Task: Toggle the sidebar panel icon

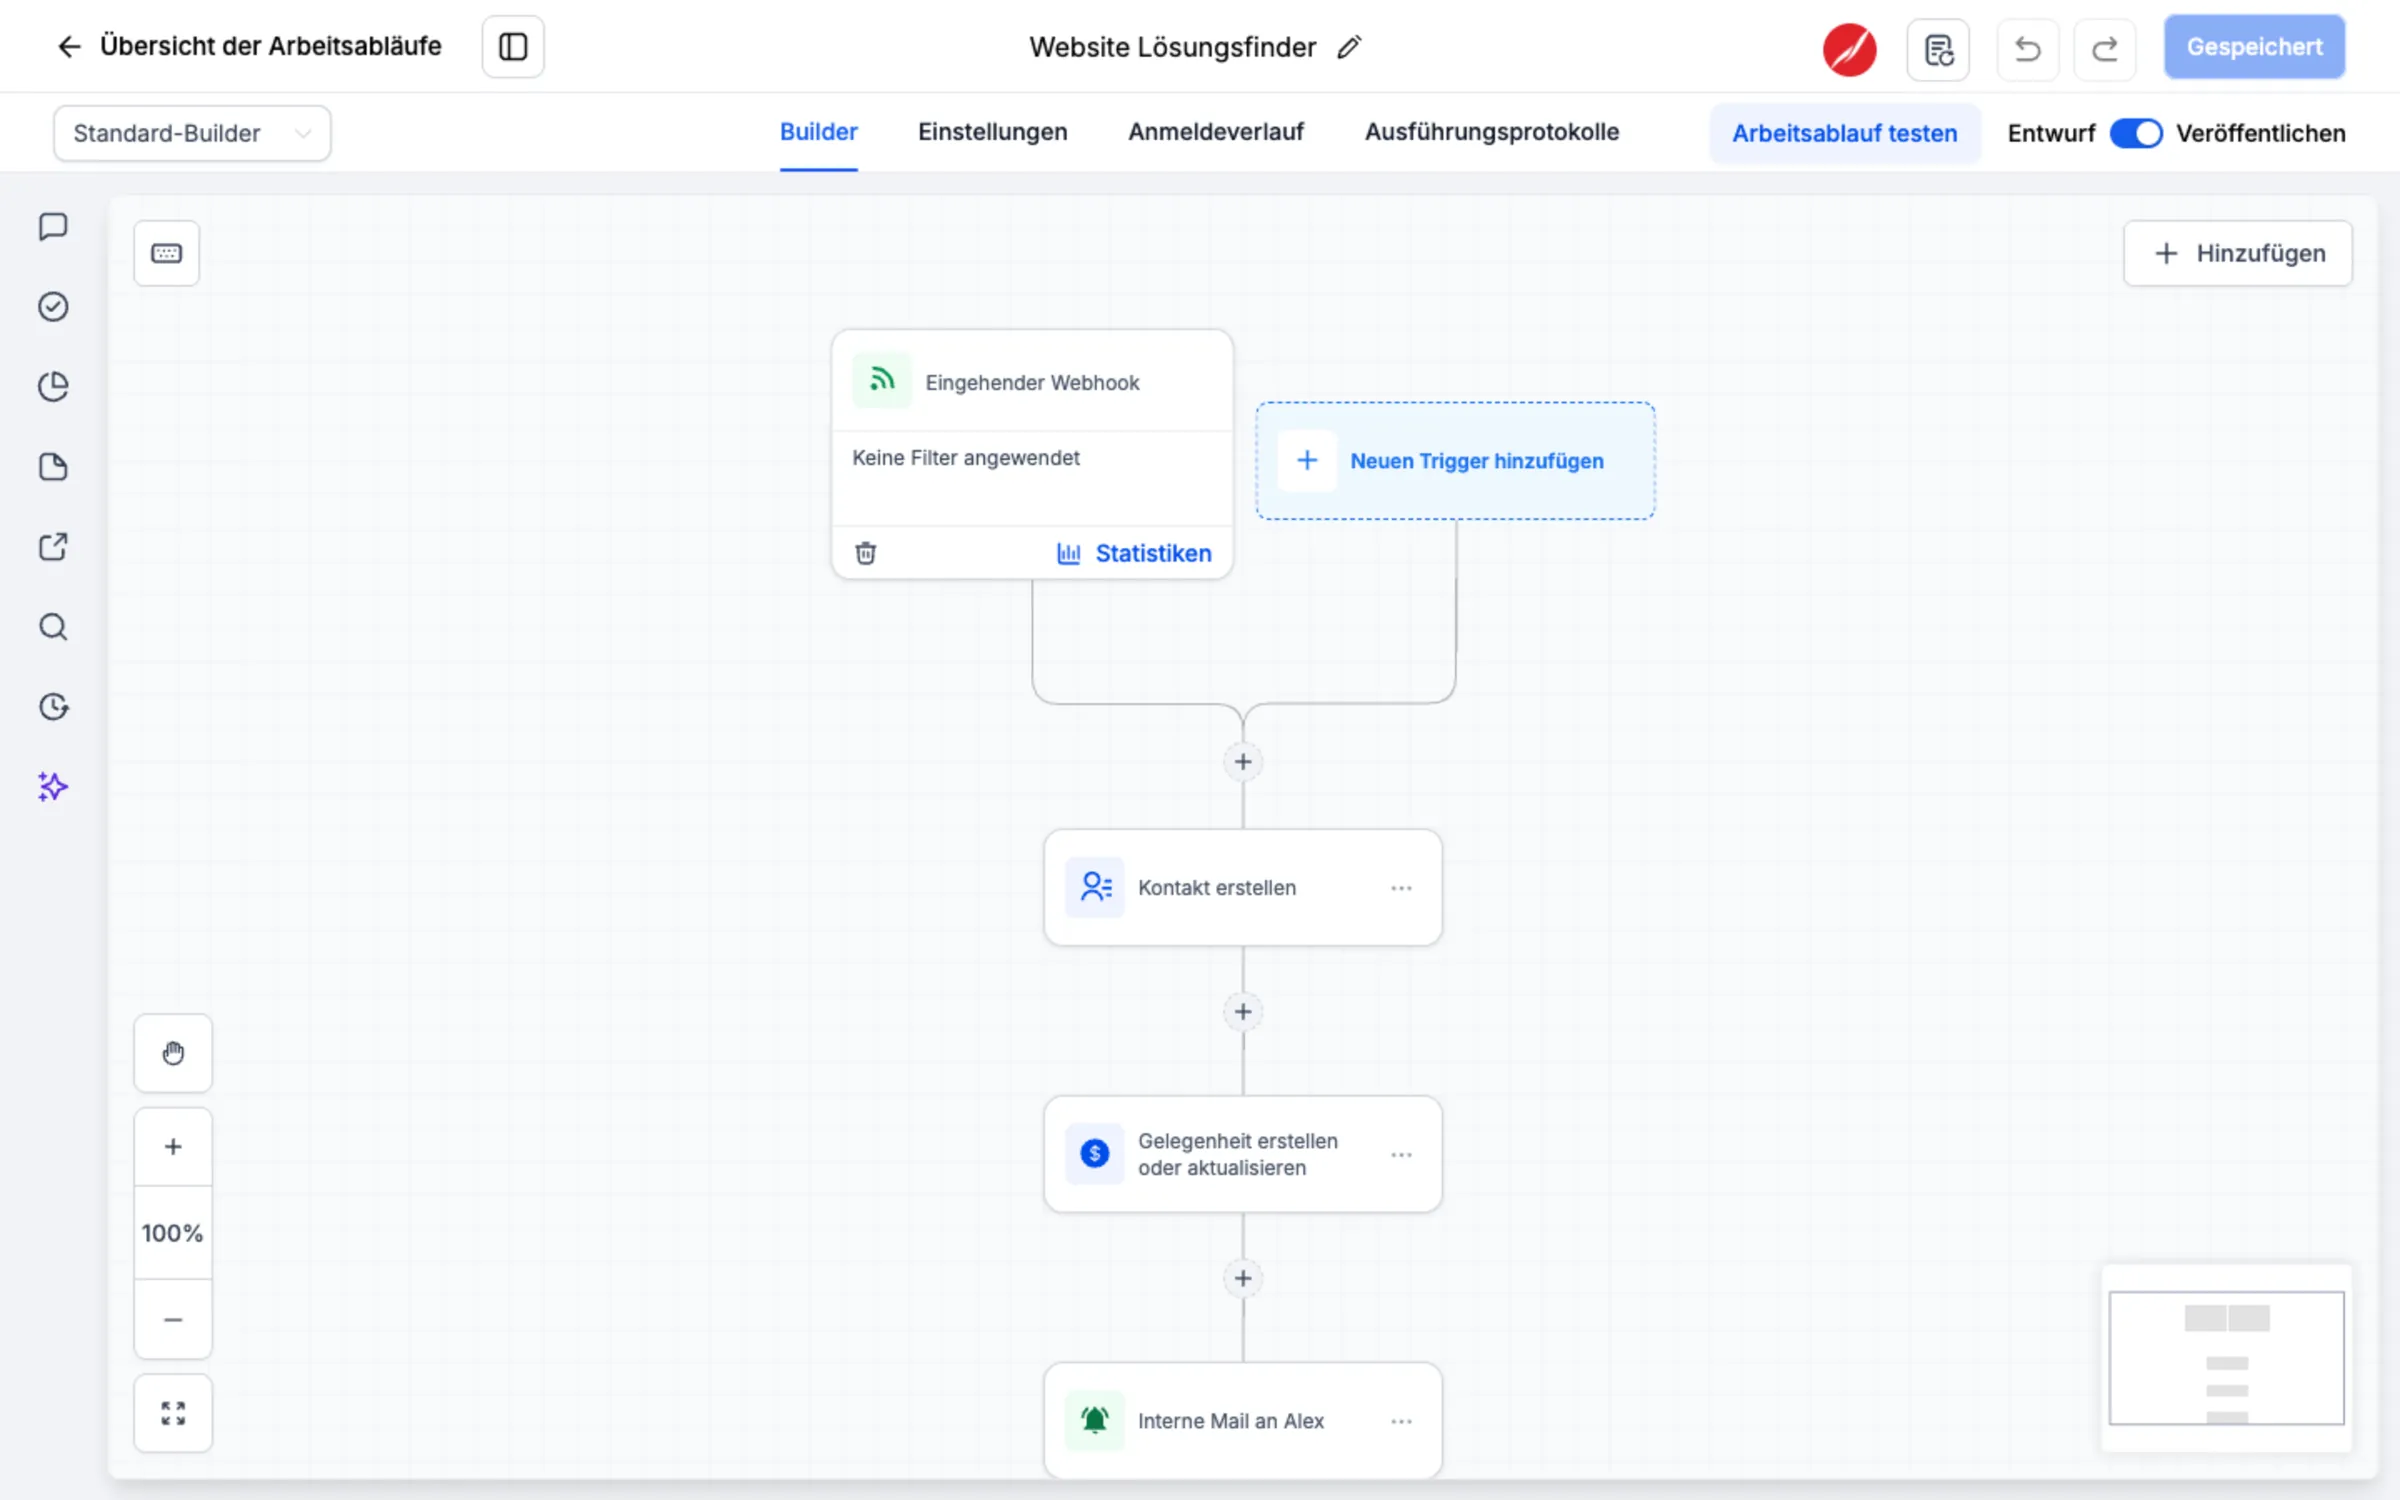Action: coord(513,46)
